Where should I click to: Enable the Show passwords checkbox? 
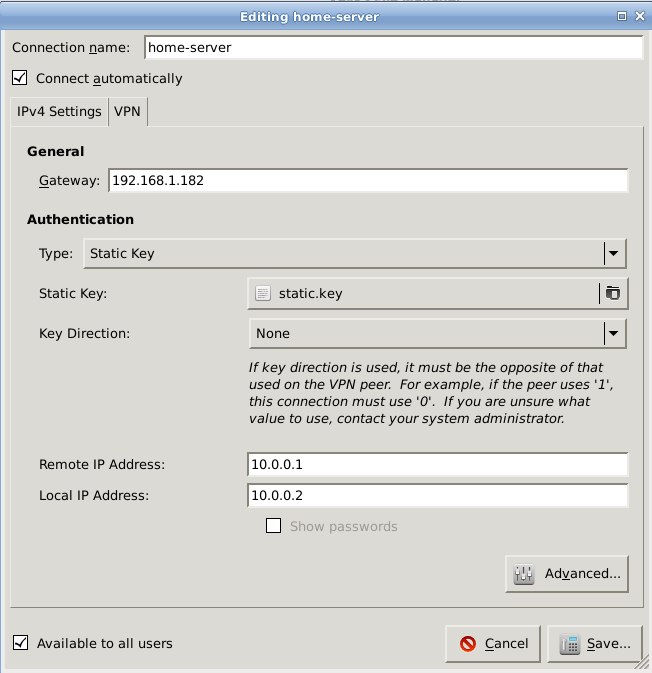(x=273, y=526)
